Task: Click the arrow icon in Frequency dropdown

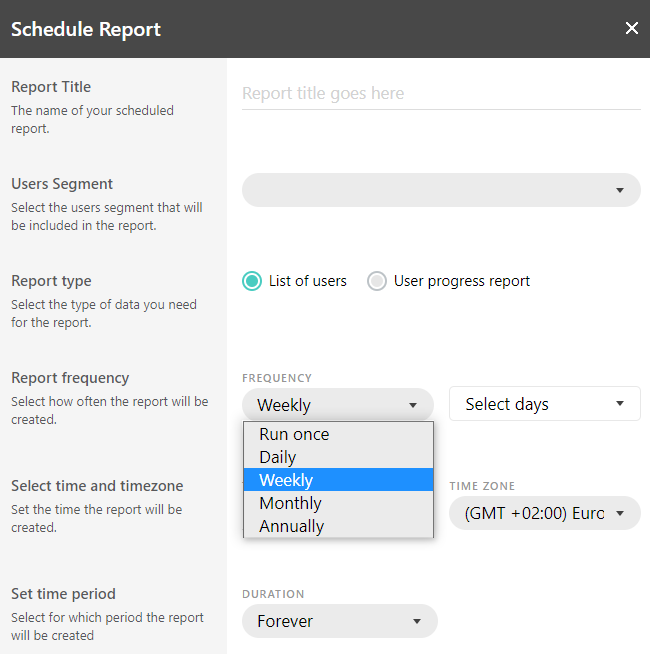Action: (x=412, y=405)
